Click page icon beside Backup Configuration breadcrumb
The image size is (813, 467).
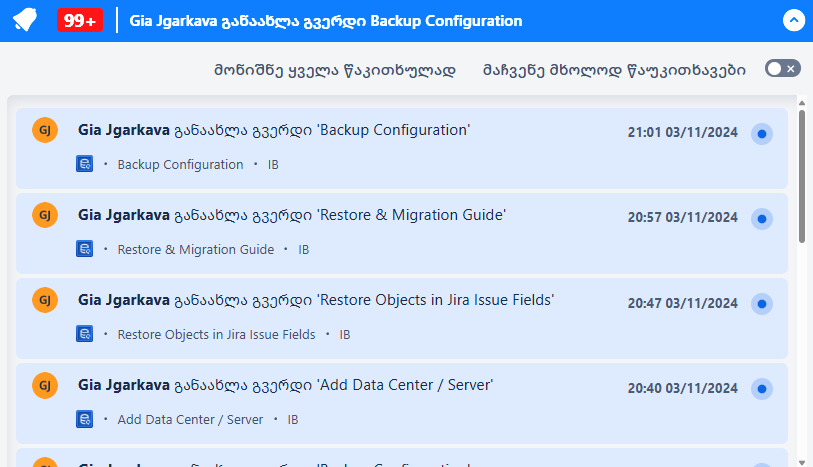pos(85,164)
